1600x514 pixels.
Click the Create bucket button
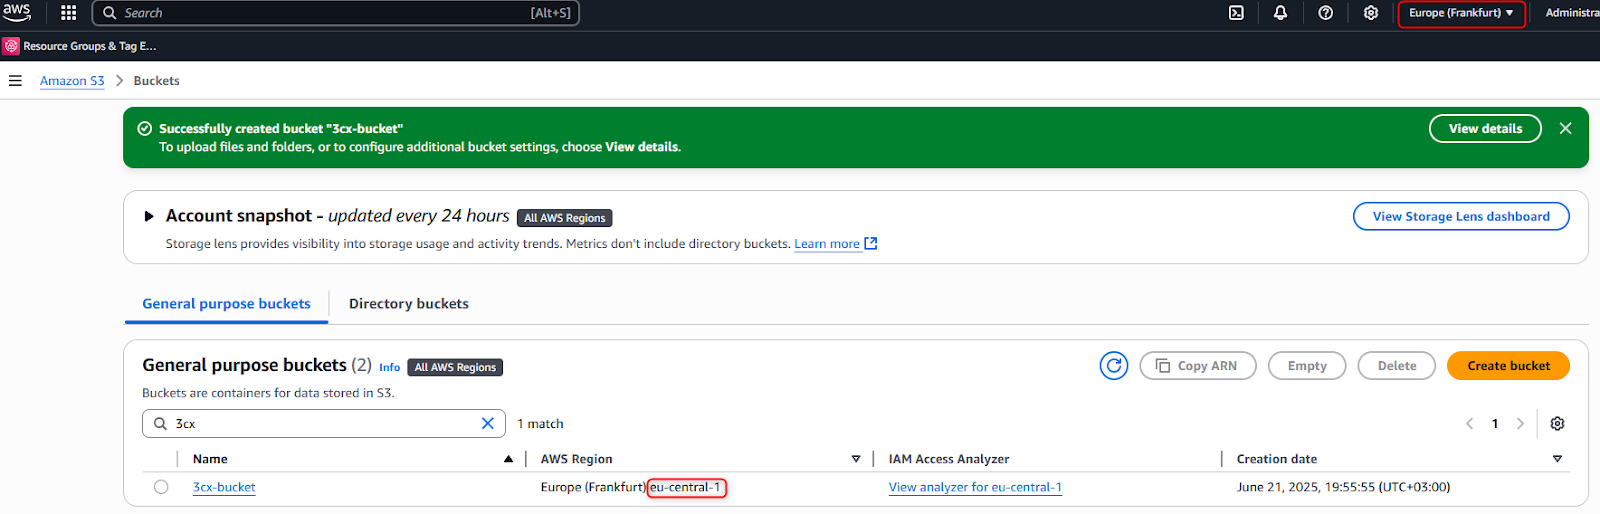[x=1508, y=366]
